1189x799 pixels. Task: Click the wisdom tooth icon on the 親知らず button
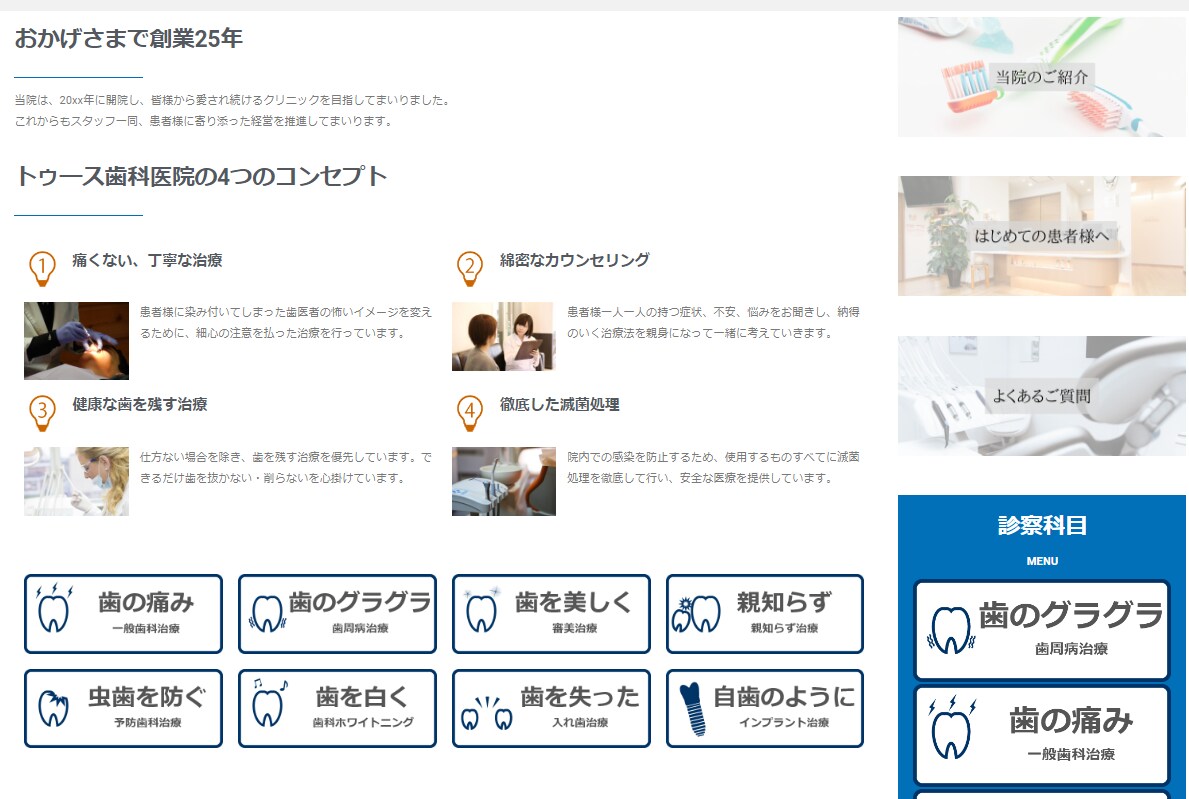coord(696,613)
